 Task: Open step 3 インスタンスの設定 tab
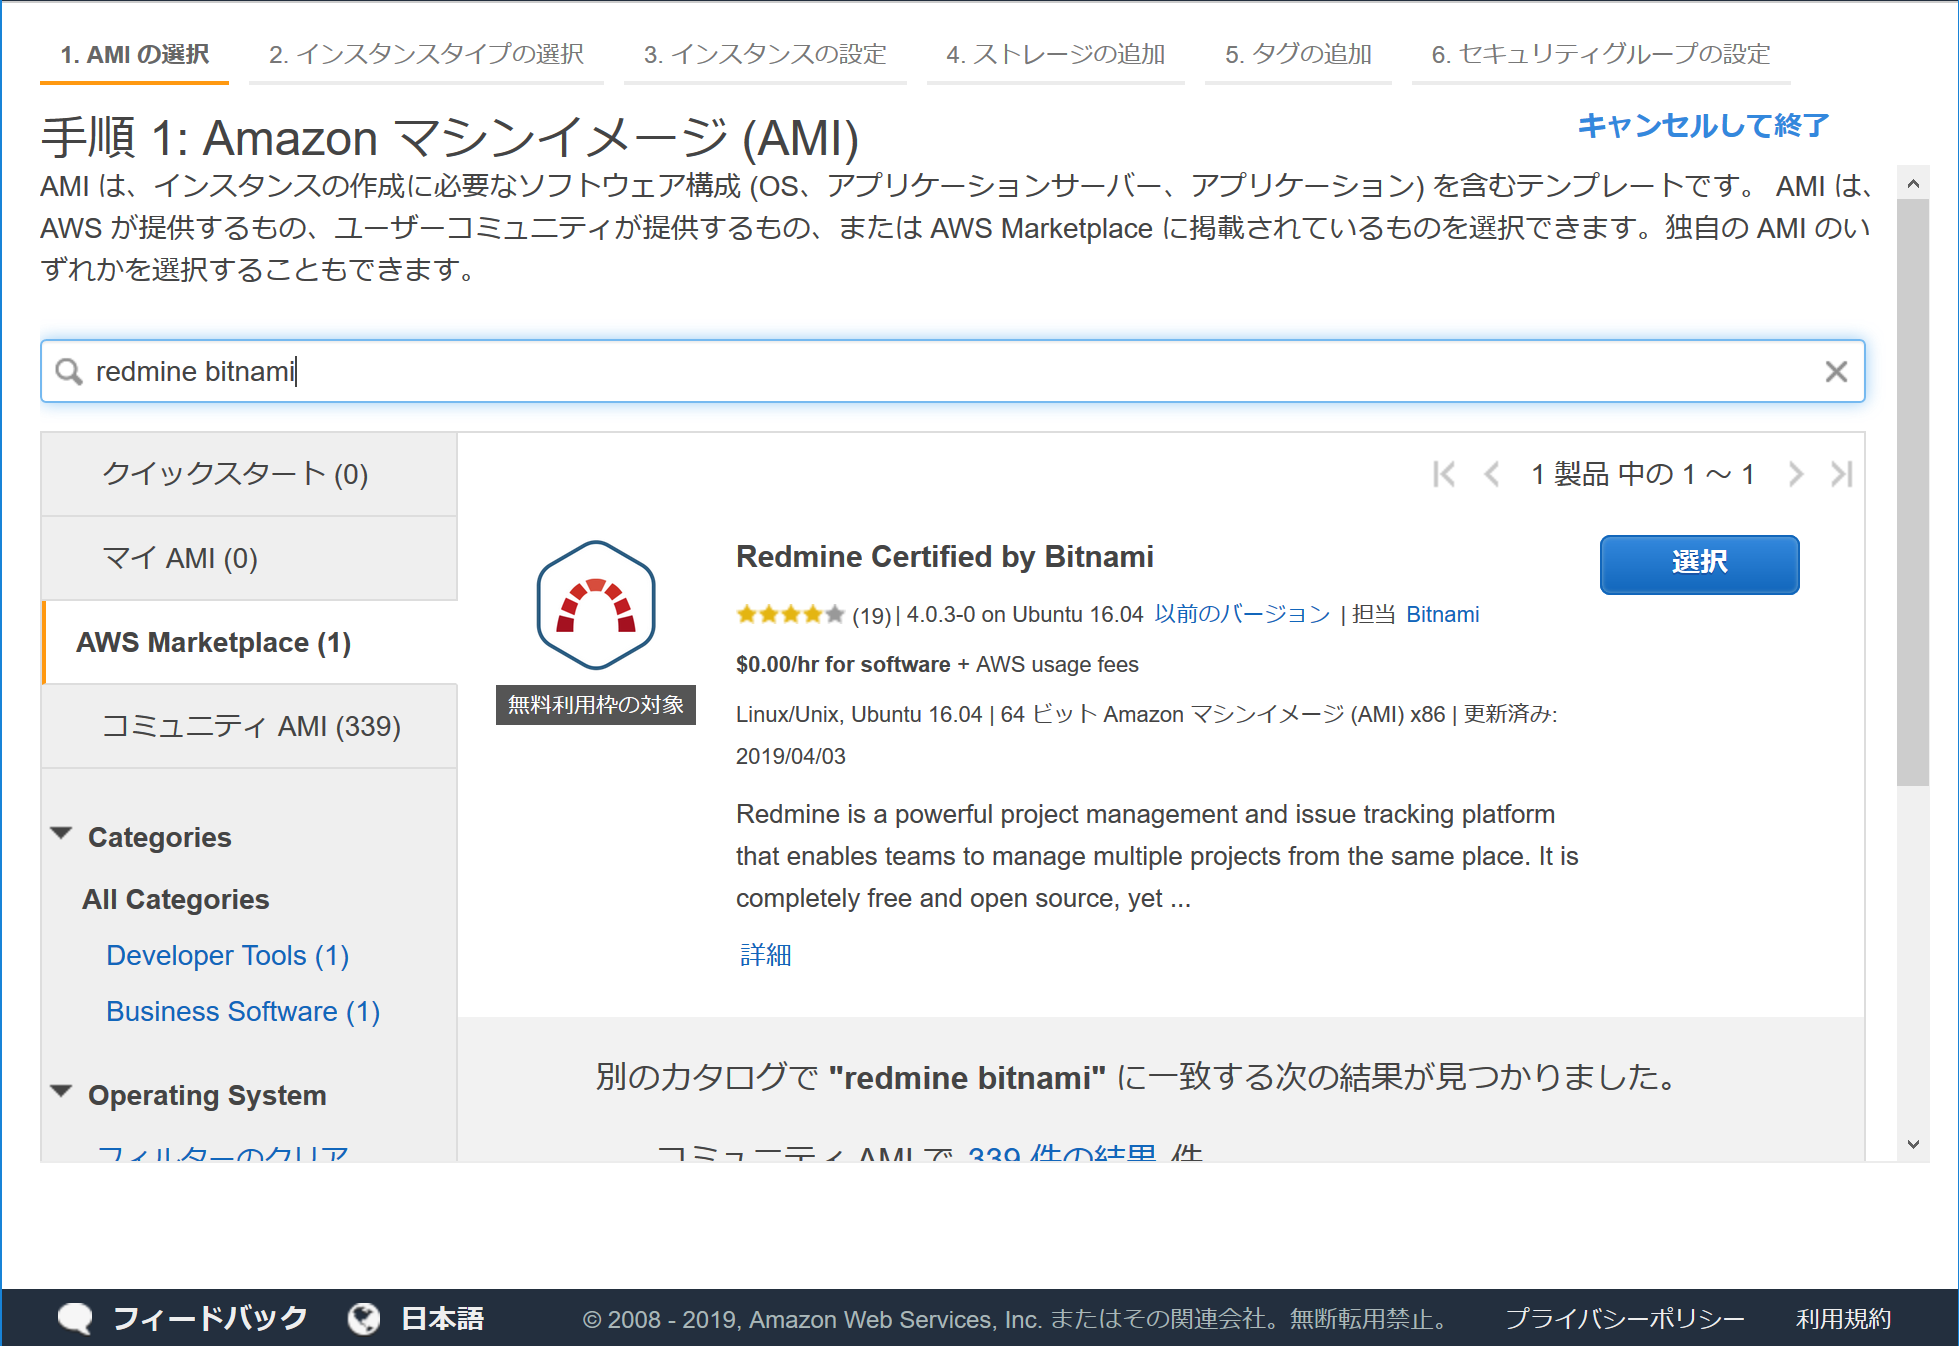765,55
